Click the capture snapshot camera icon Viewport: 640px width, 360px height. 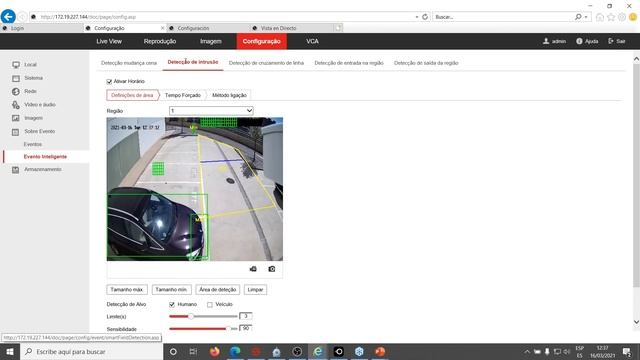click(272, 269)
